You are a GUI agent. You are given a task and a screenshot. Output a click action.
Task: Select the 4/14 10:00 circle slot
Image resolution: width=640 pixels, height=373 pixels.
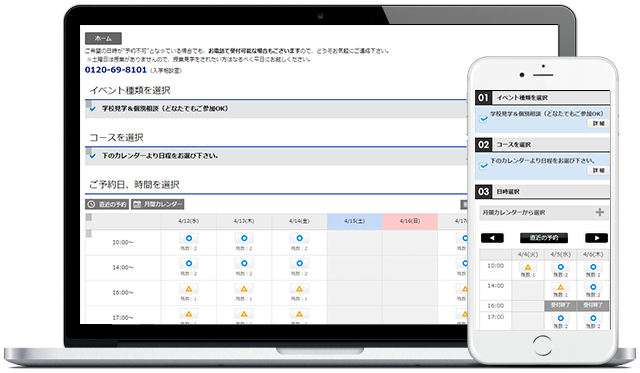299,238
